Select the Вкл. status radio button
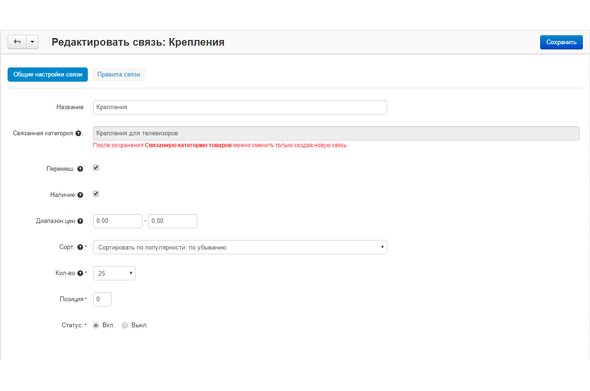 (x=96, y=326)
